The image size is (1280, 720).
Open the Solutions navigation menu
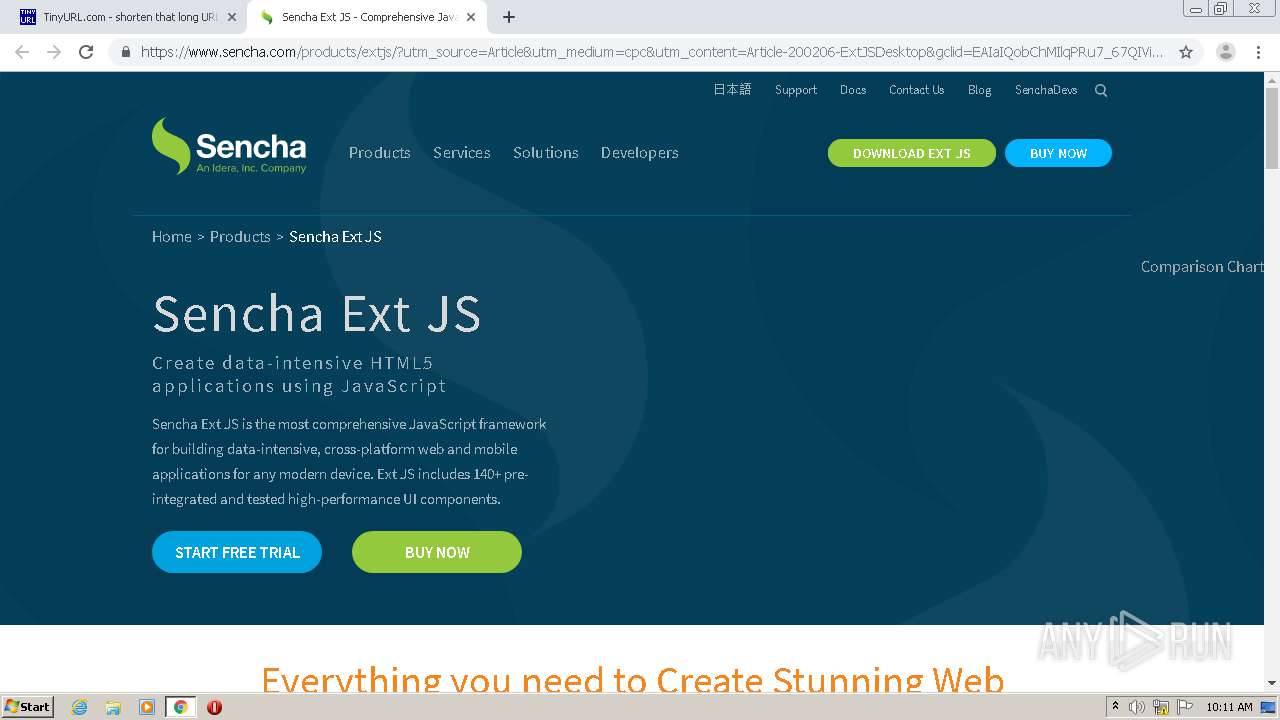coord(546,153)
